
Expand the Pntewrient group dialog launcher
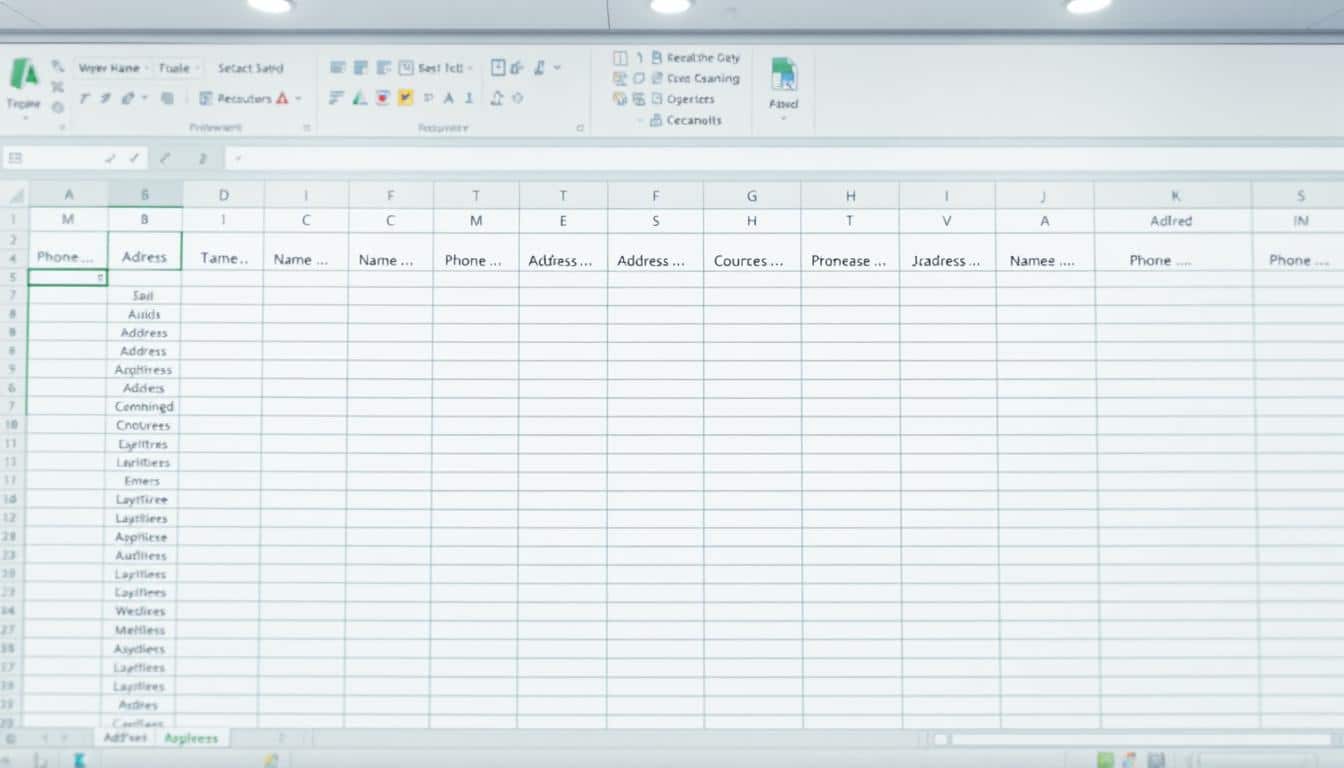pyautogui.click(x=307, y=128)
